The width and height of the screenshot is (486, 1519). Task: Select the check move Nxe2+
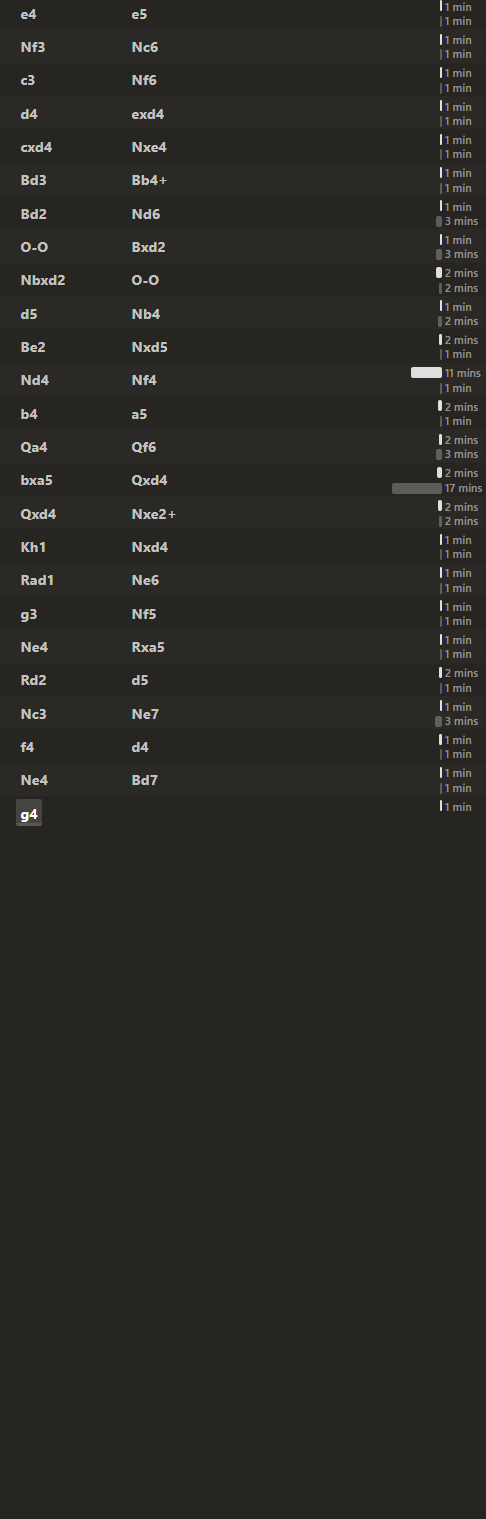point(154,514)
